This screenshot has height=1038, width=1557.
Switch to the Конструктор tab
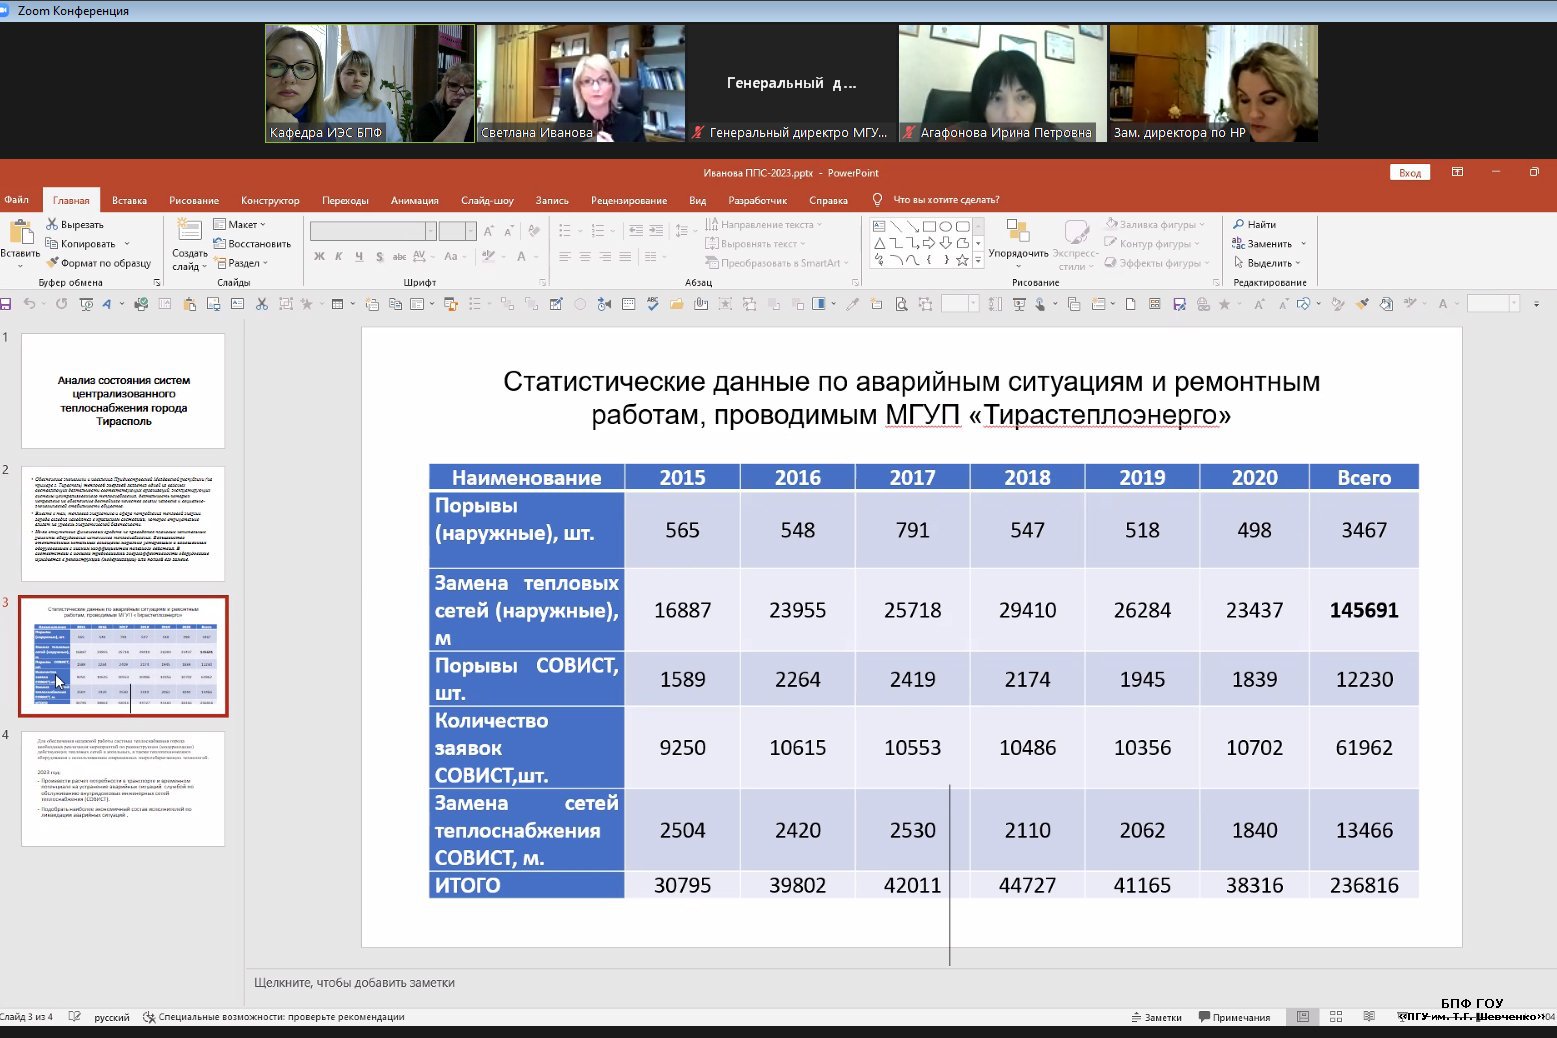[270, 200]
